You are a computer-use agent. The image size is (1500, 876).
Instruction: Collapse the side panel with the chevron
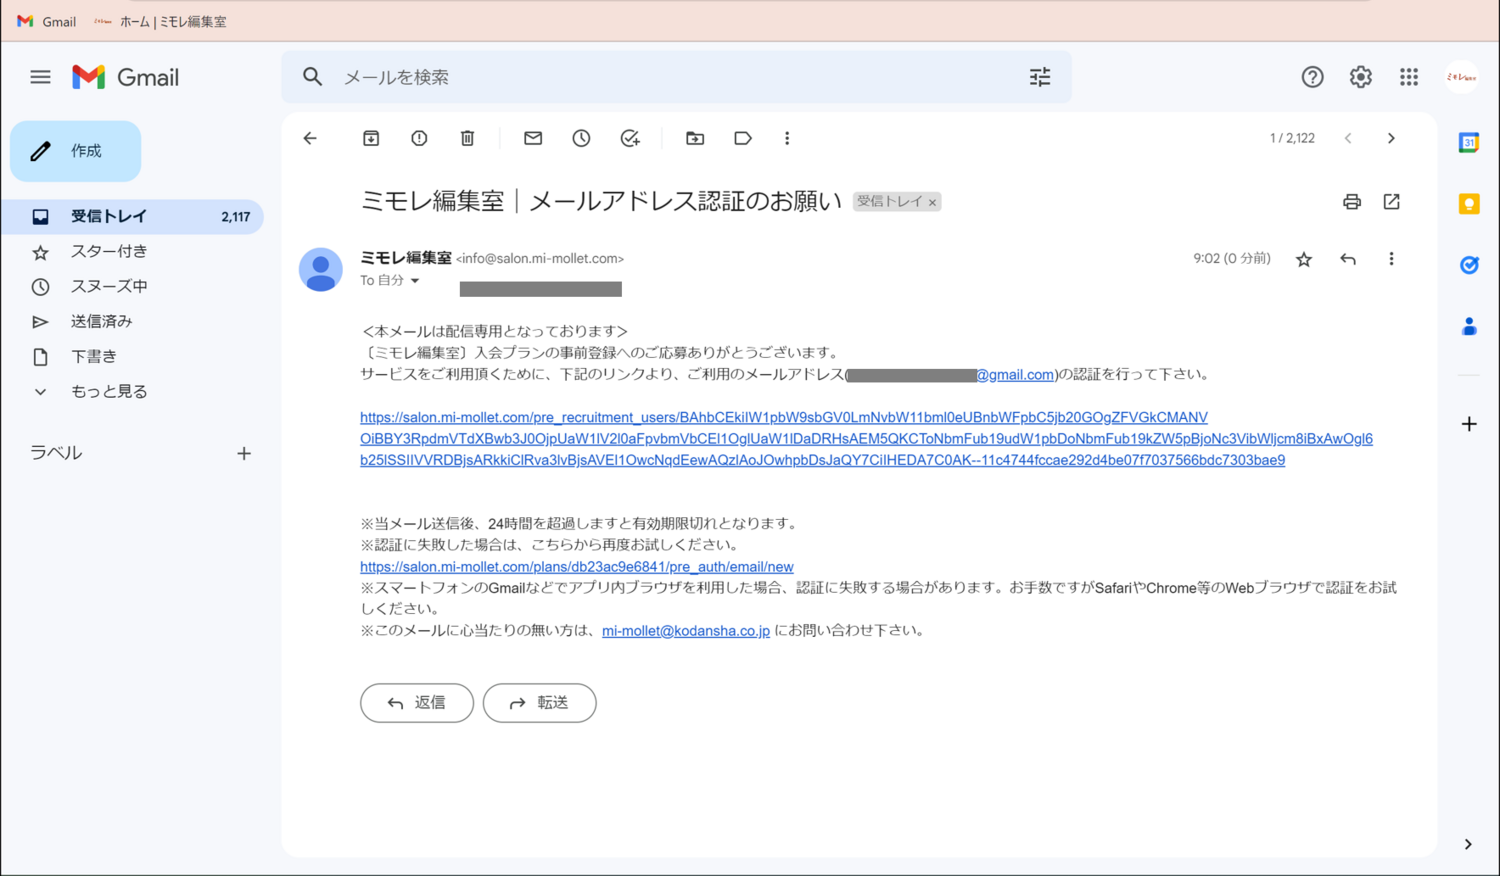point(1468,844)
